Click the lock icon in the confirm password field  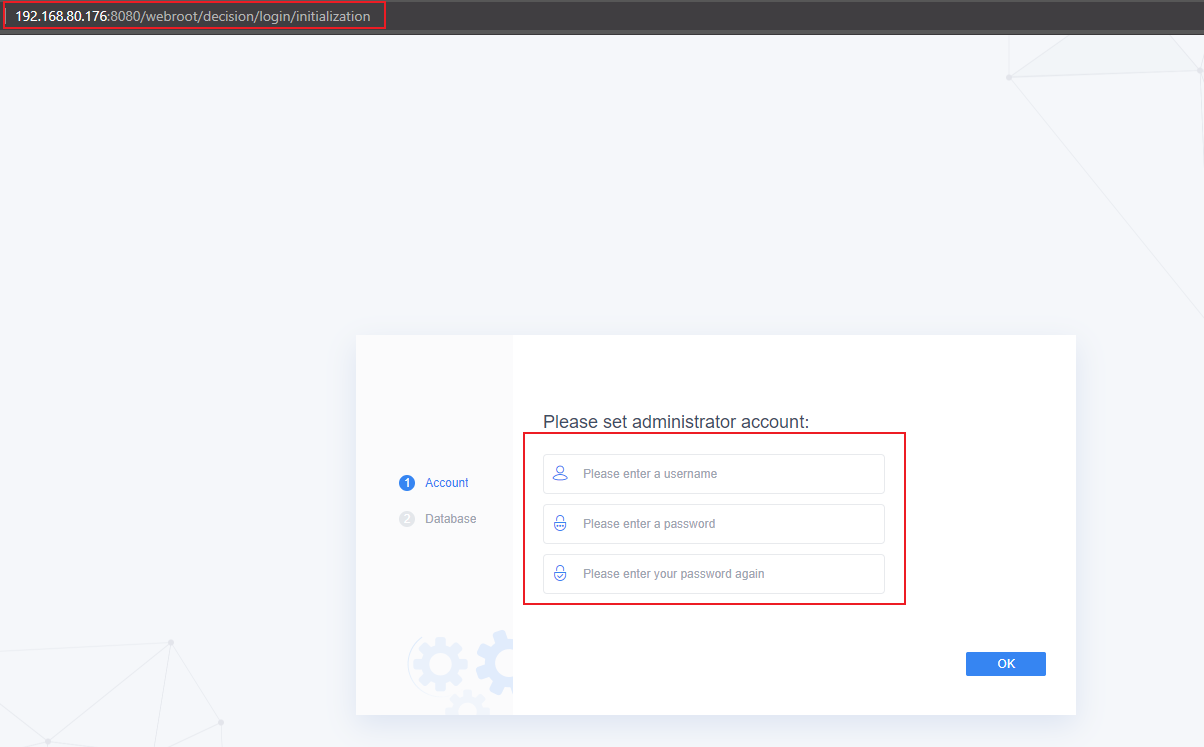pyautogui.click(x=560, y=573)
